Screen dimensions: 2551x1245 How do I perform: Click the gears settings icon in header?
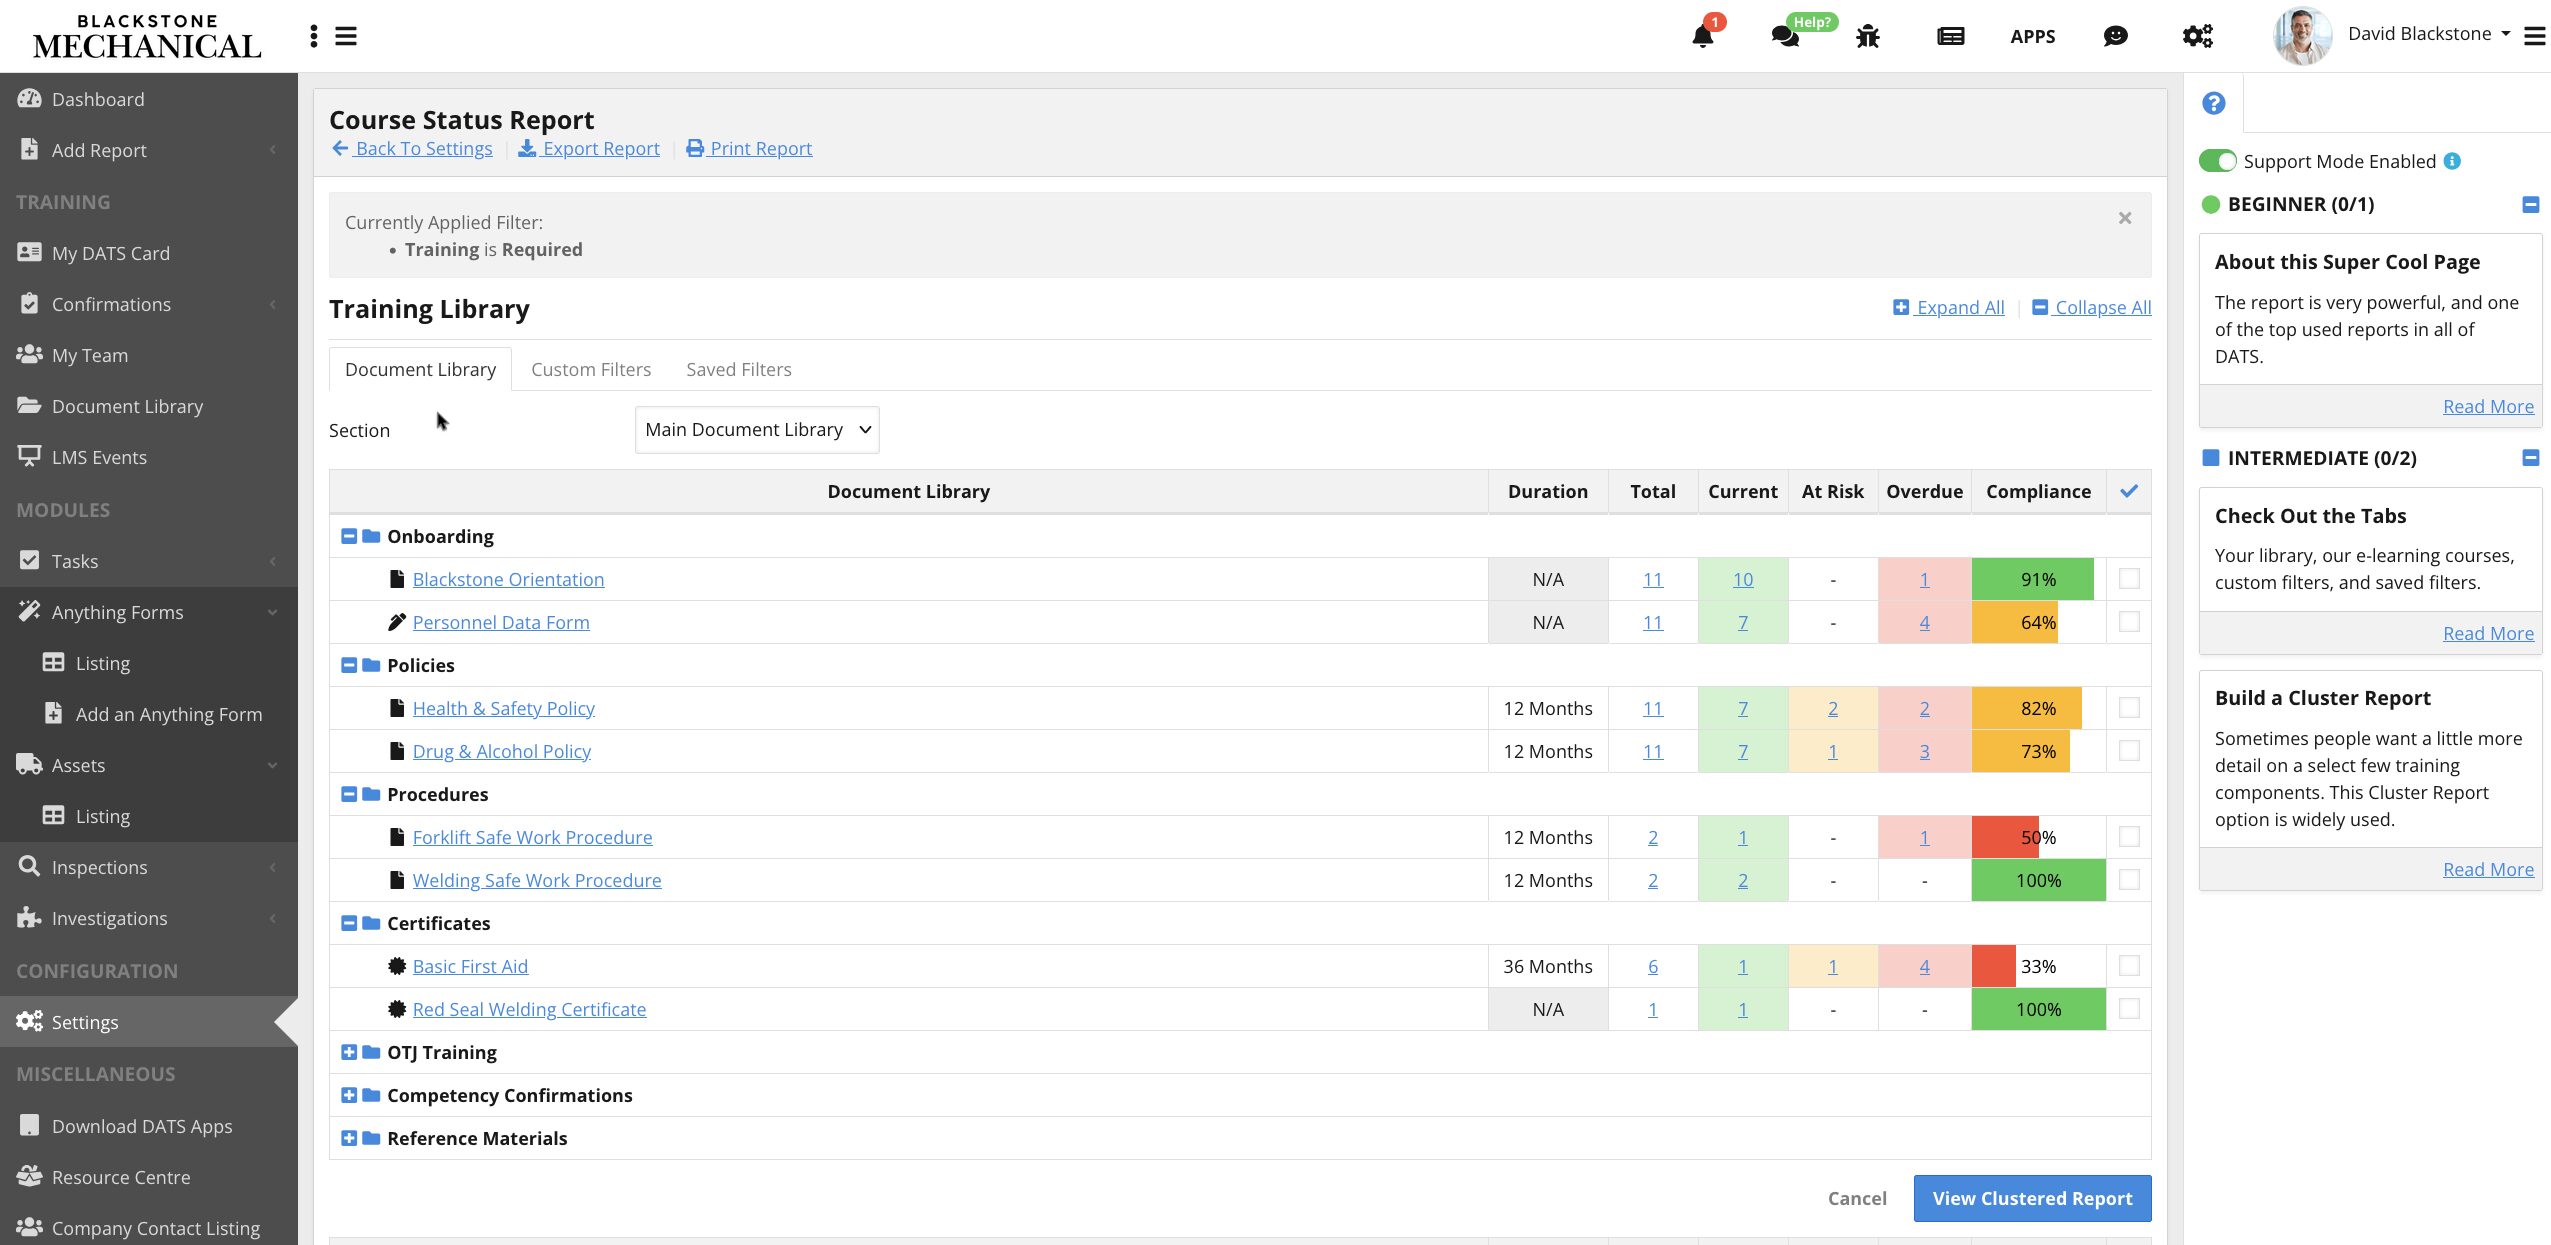tap(2197, 37)
